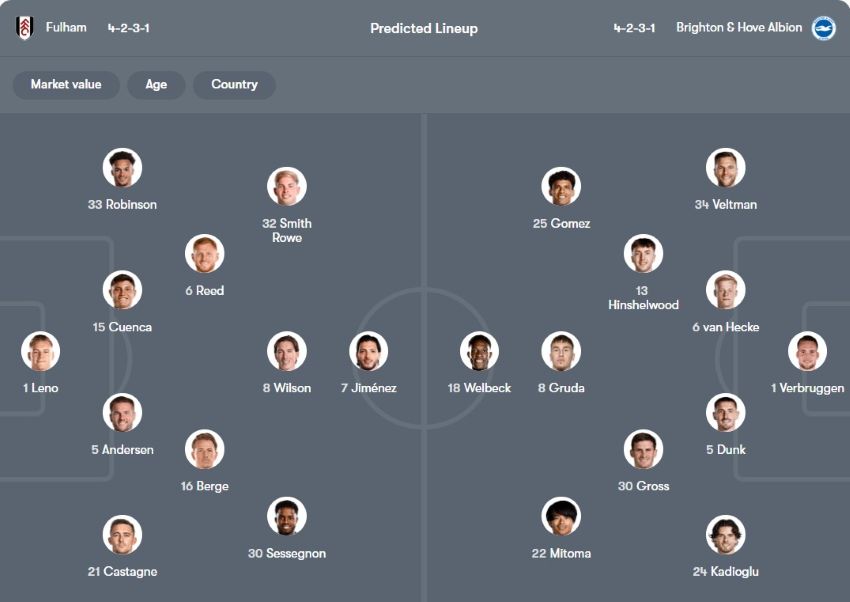850x602 pixels.
Task: Click the Fulham club crest icon
Action: click(x=25, y=28)
